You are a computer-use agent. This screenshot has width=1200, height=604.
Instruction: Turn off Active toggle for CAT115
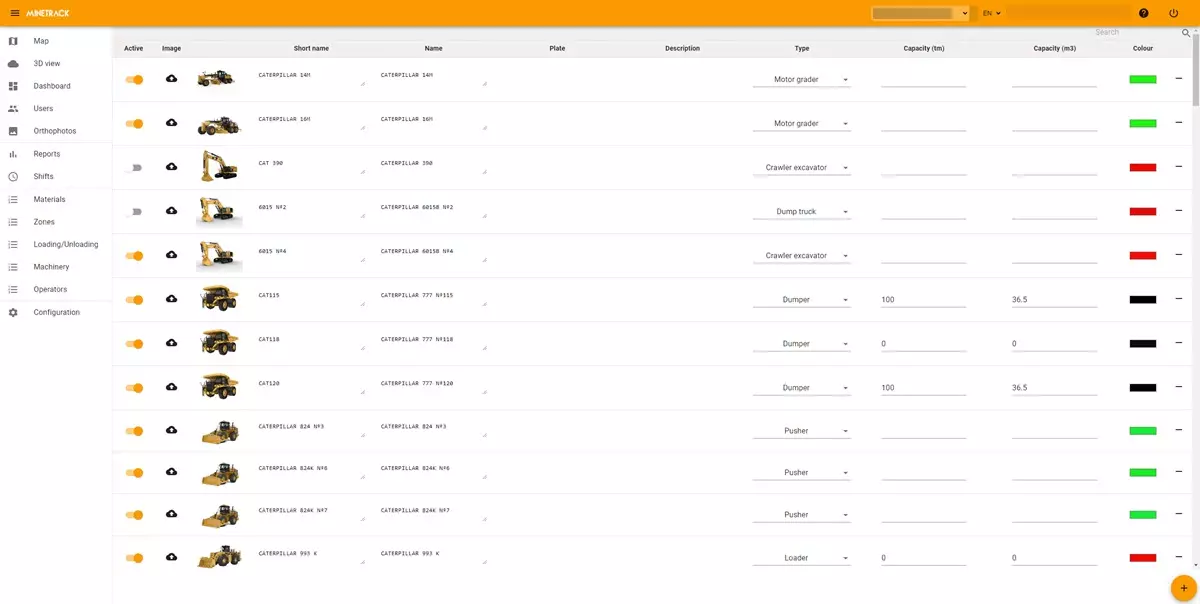[134, 300]
